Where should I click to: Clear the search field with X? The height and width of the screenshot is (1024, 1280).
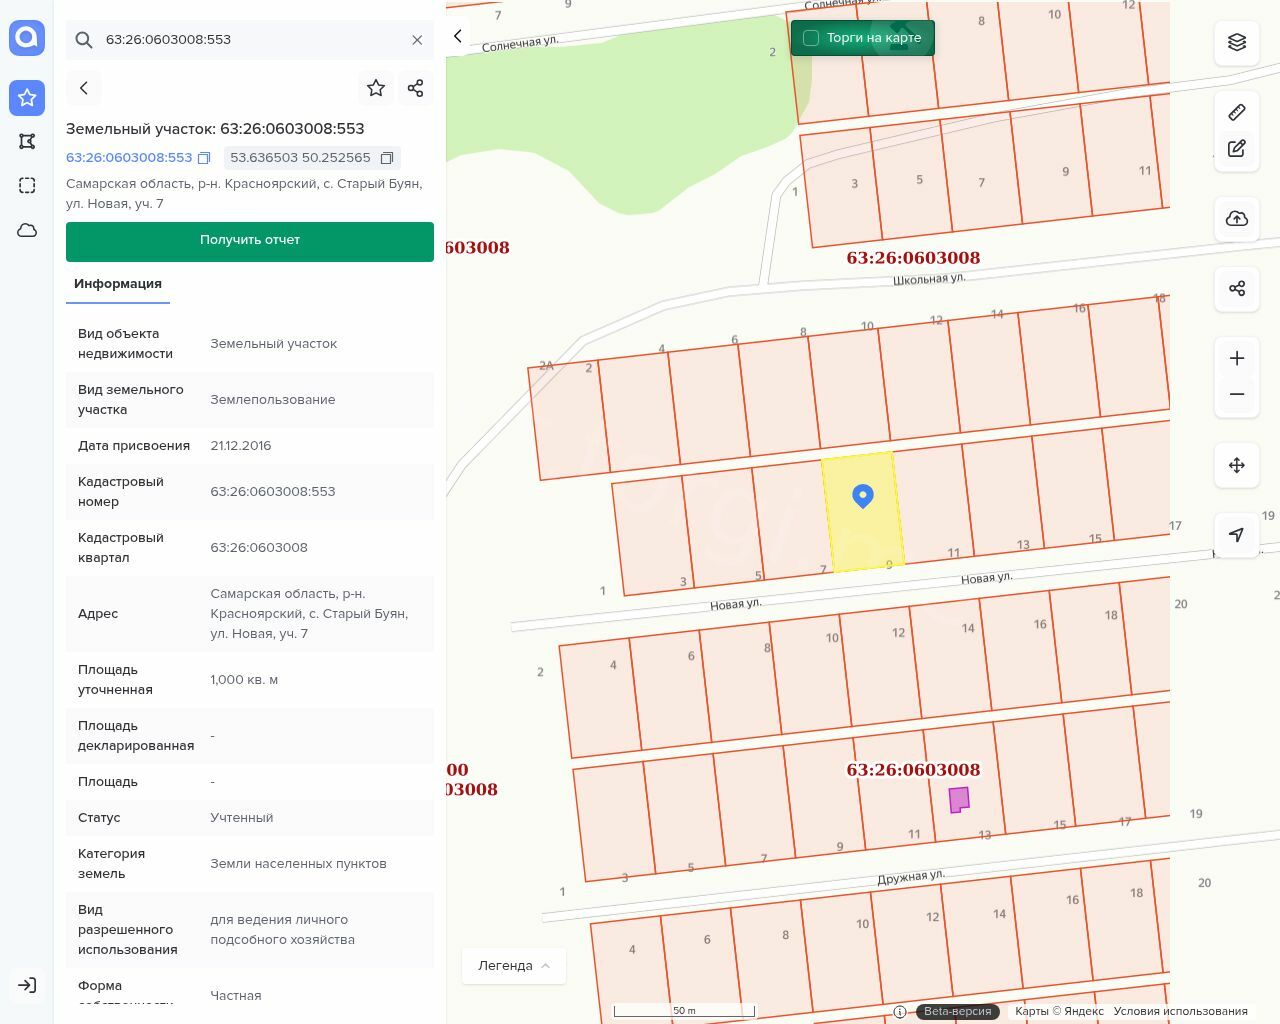tap(417, 40)
